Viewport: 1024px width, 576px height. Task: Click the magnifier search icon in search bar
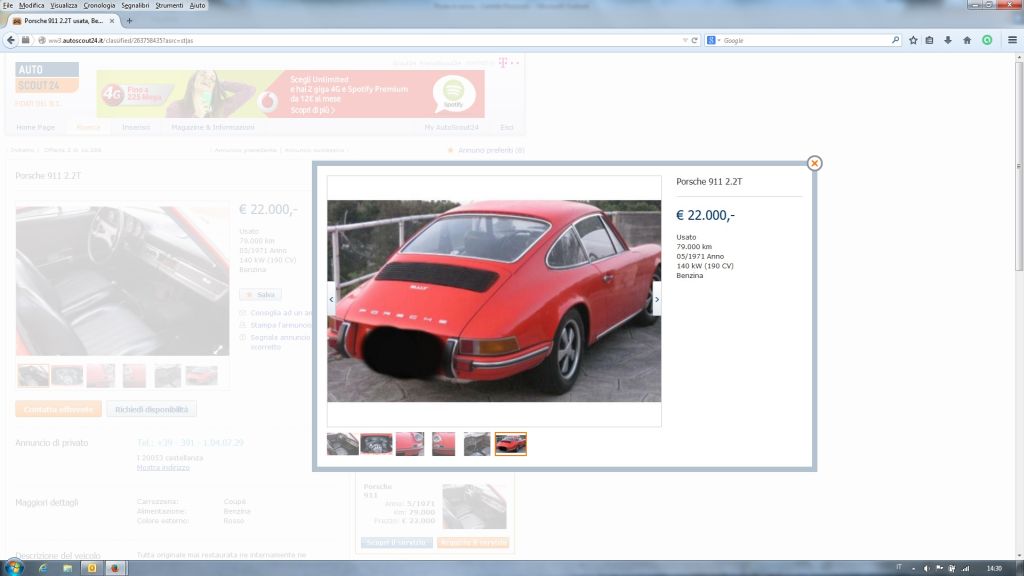(x=895, y=40)
